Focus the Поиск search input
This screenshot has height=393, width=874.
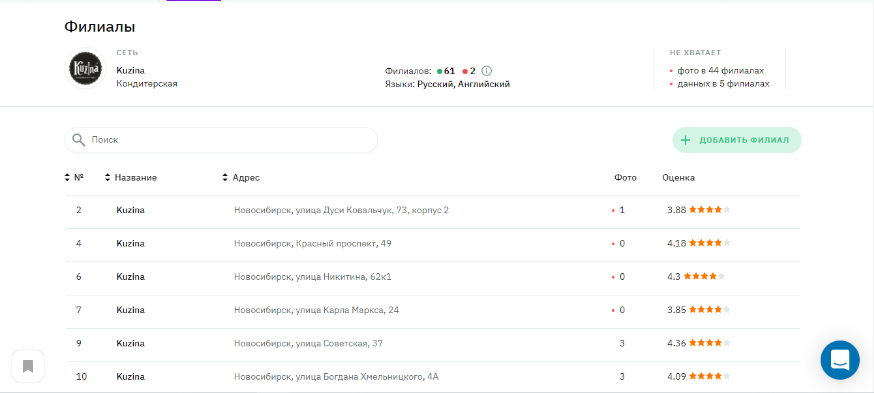[221, 140]
